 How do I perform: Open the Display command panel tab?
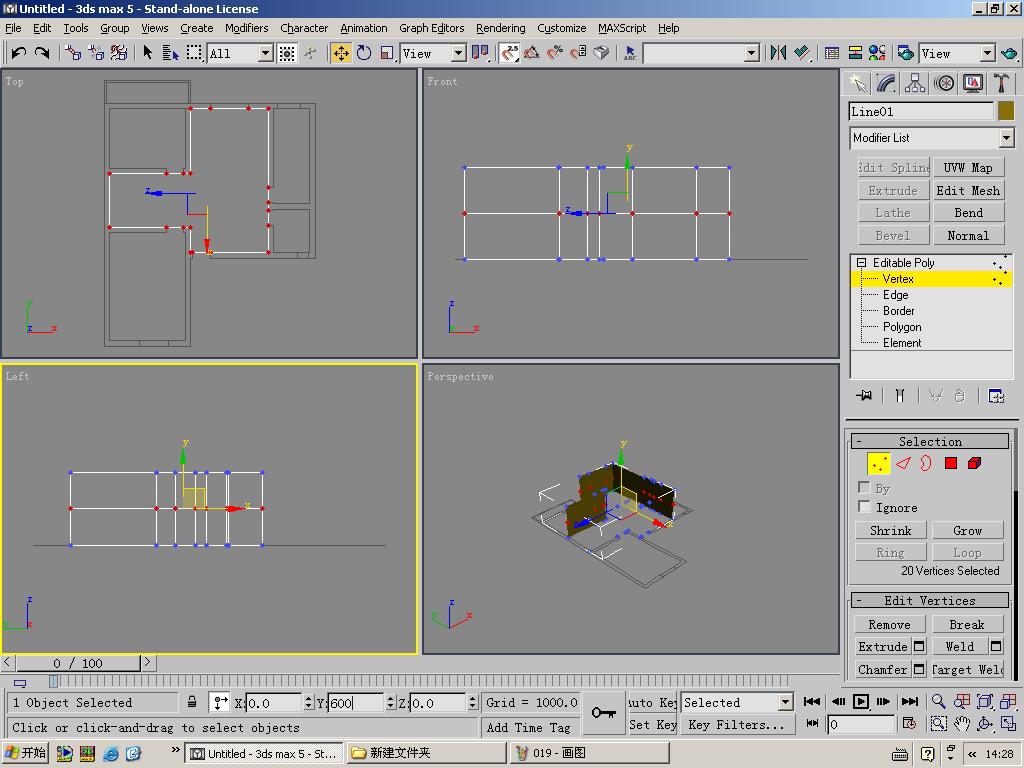[973, 83]
